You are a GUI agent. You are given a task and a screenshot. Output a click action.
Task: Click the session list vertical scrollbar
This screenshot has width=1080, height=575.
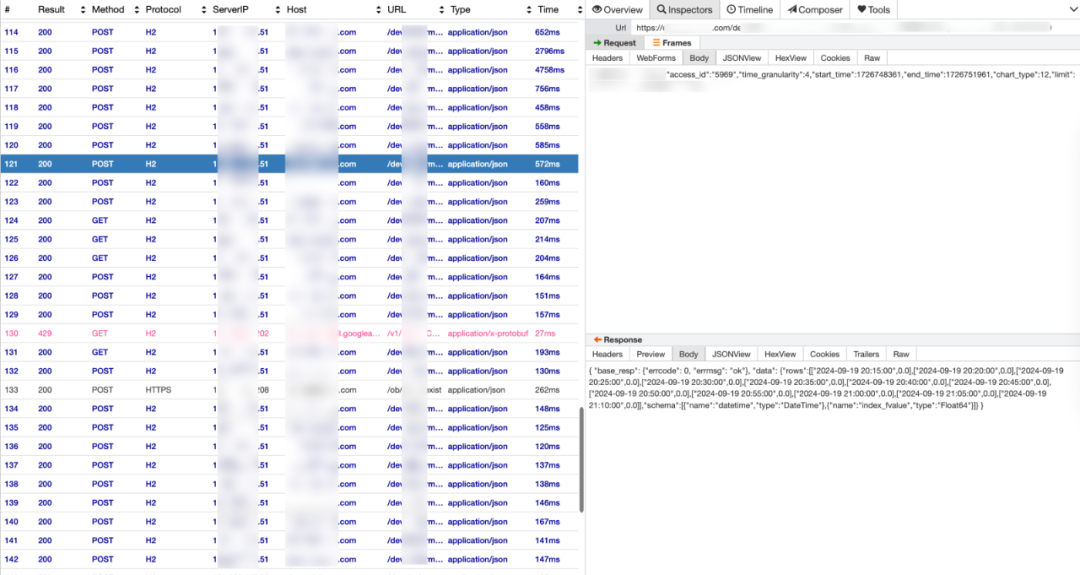pyautogui.click(x=581, y=459)
